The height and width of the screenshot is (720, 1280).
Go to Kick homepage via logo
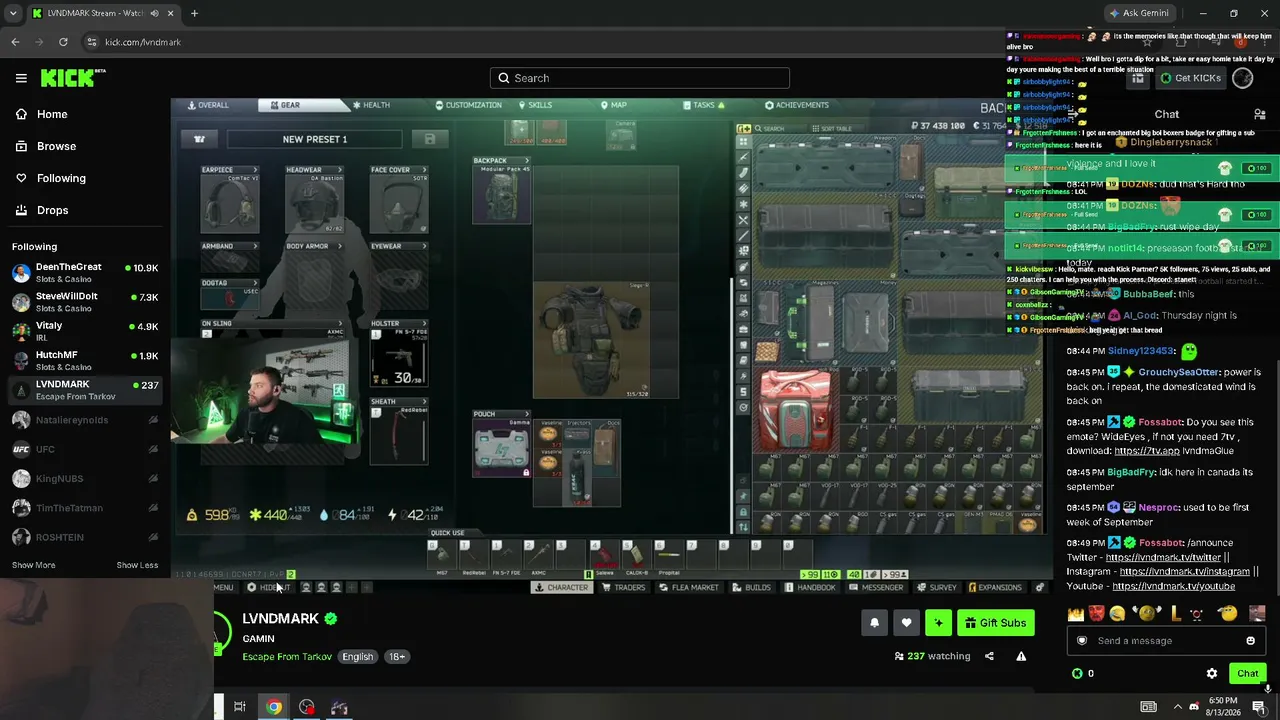pos(73,78)
